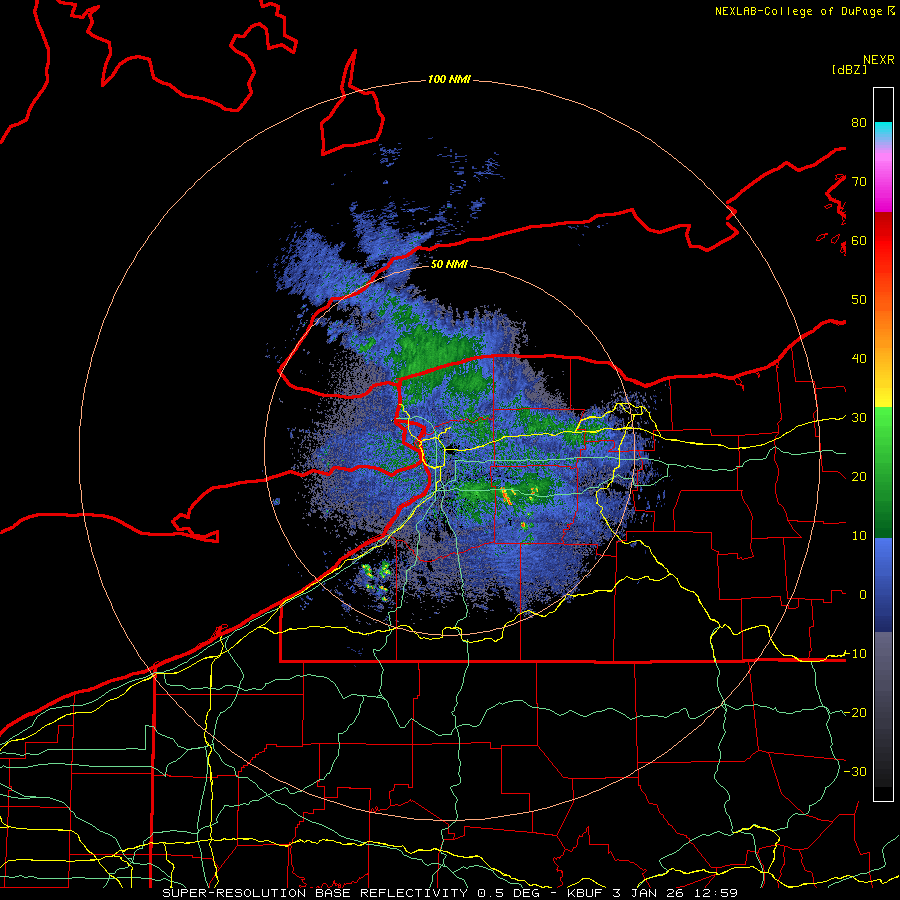Click the KBUF station identifier in the caption
The width and height of the screenshot is (900, 900).
pos(585,893)
